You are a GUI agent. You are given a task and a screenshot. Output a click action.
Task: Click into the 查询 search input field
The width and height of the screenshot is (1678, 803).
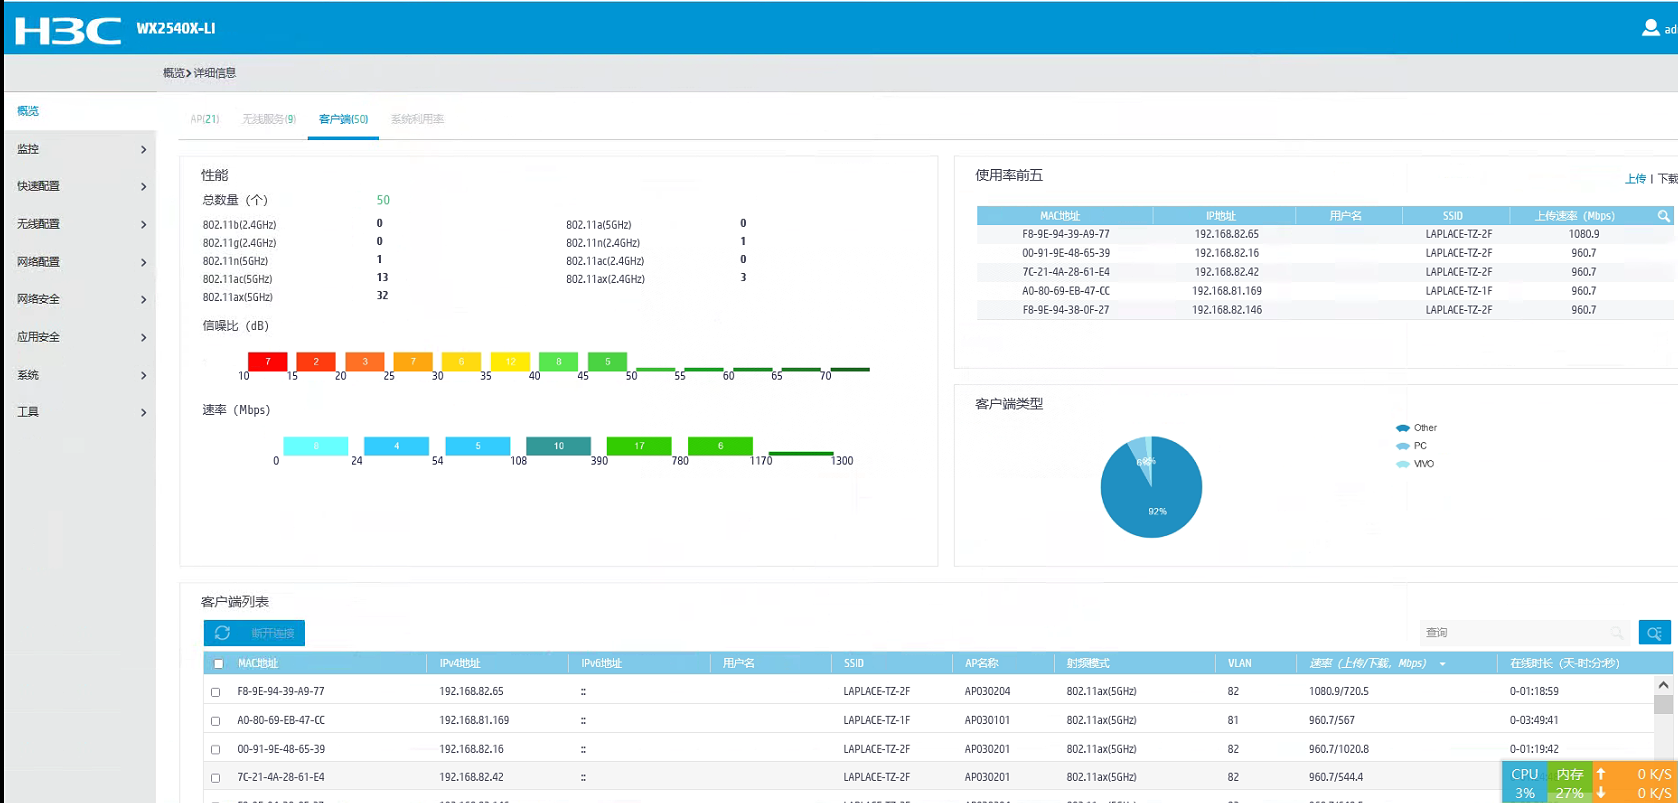pos(1515,633)
